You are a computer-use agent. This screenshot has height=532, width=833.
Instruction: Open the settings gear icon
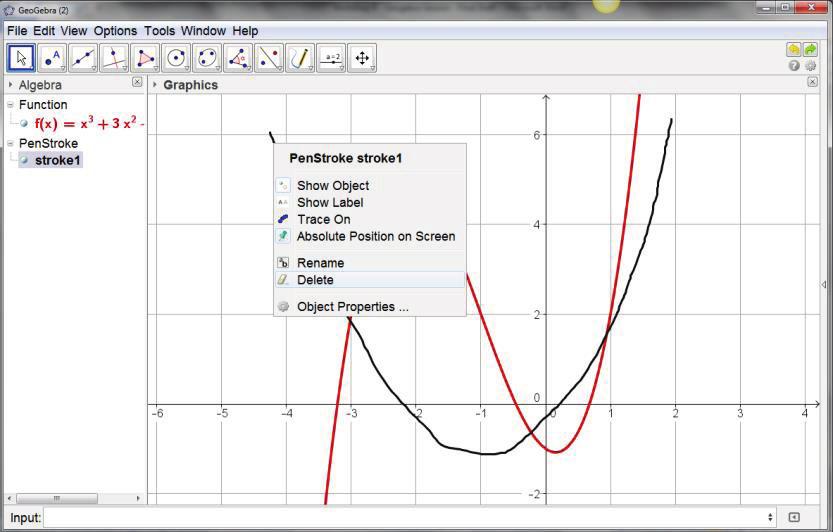point(811,65)
